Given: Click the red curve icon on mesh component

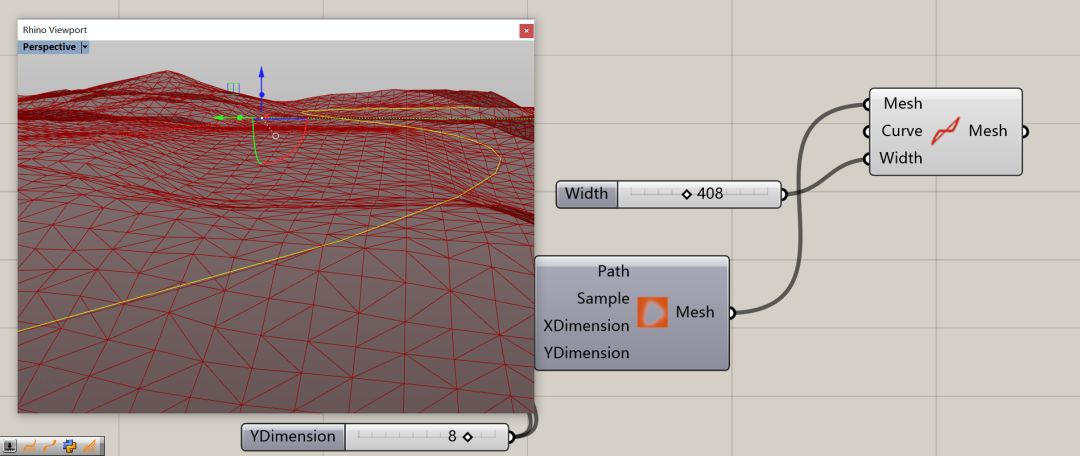Looking at the screenshot, I should (x=946, y=131).
